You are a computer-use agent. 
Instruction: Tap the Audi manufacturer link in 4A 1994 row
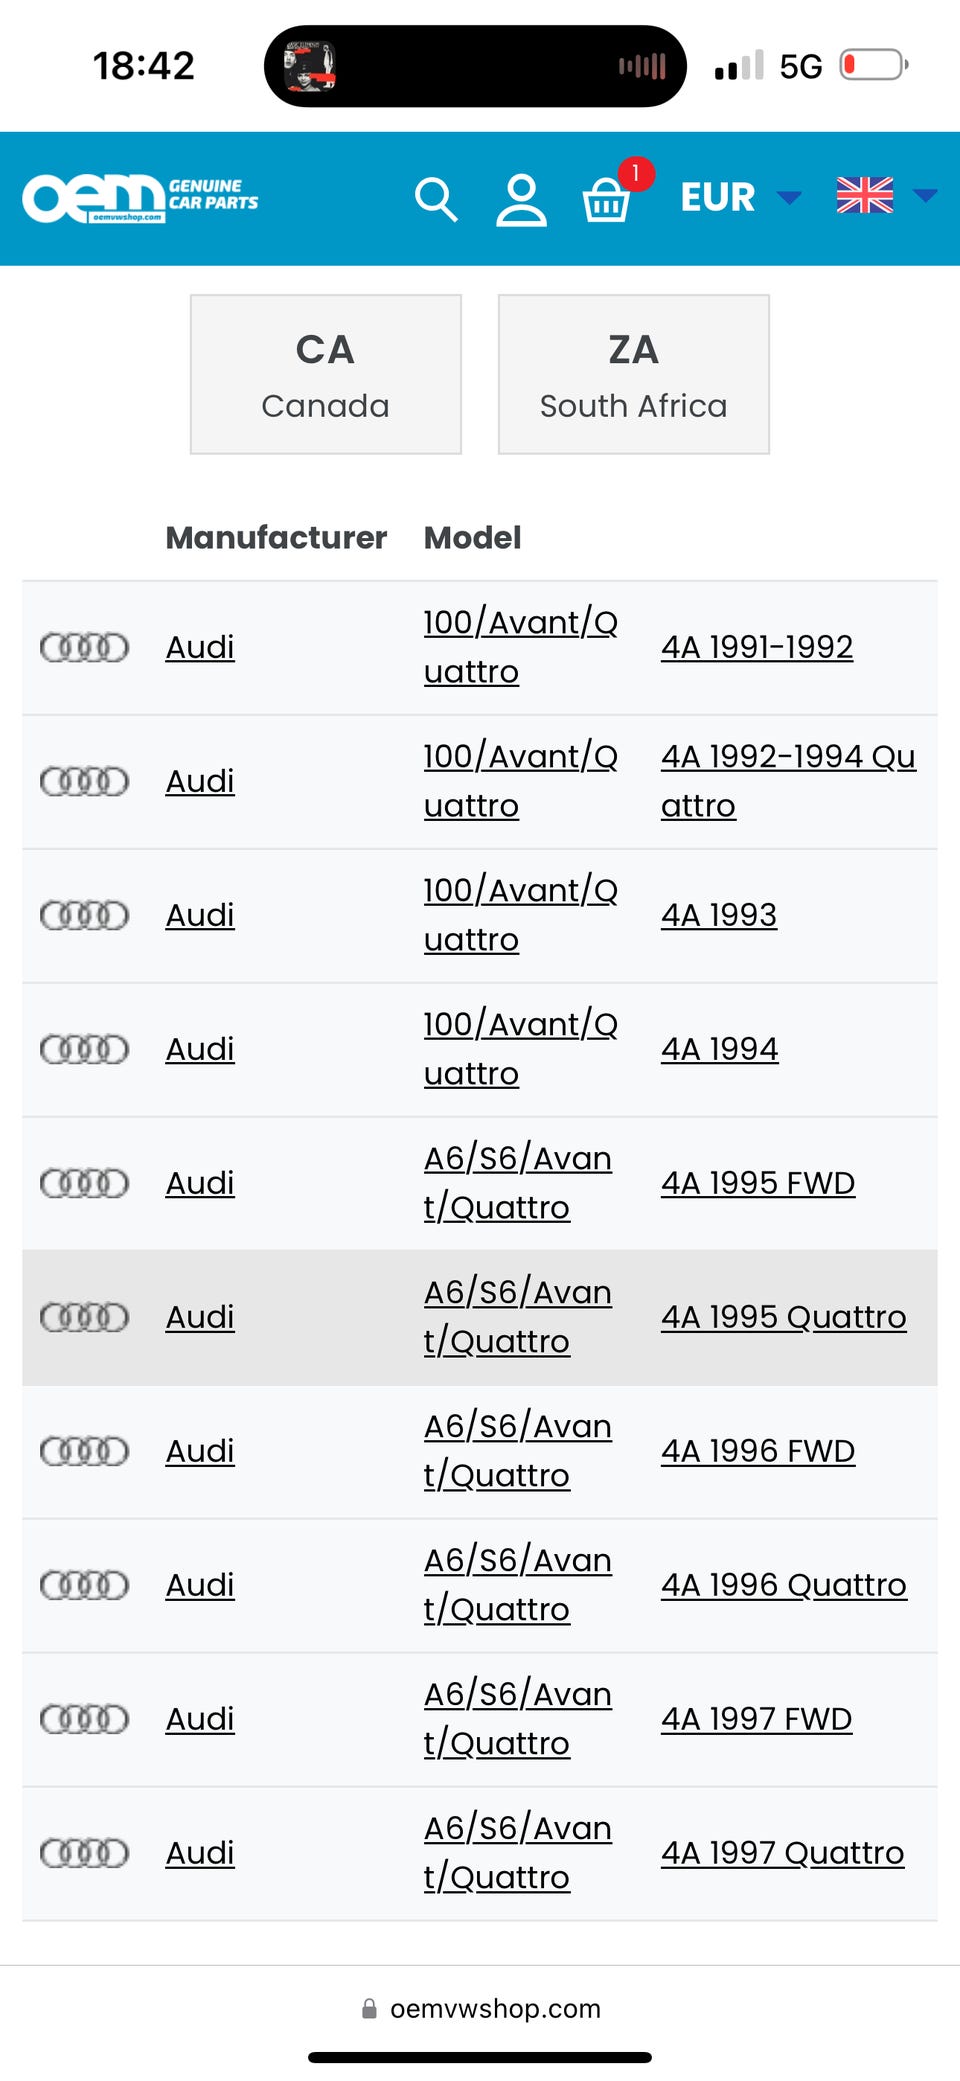(200, 1049)
